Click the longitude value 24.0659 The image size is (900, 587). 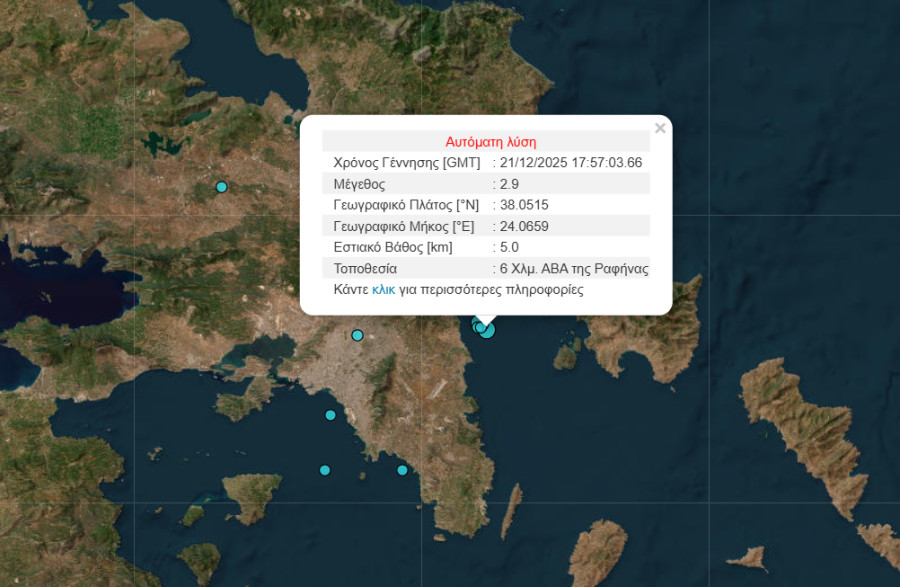coord(524,226)
